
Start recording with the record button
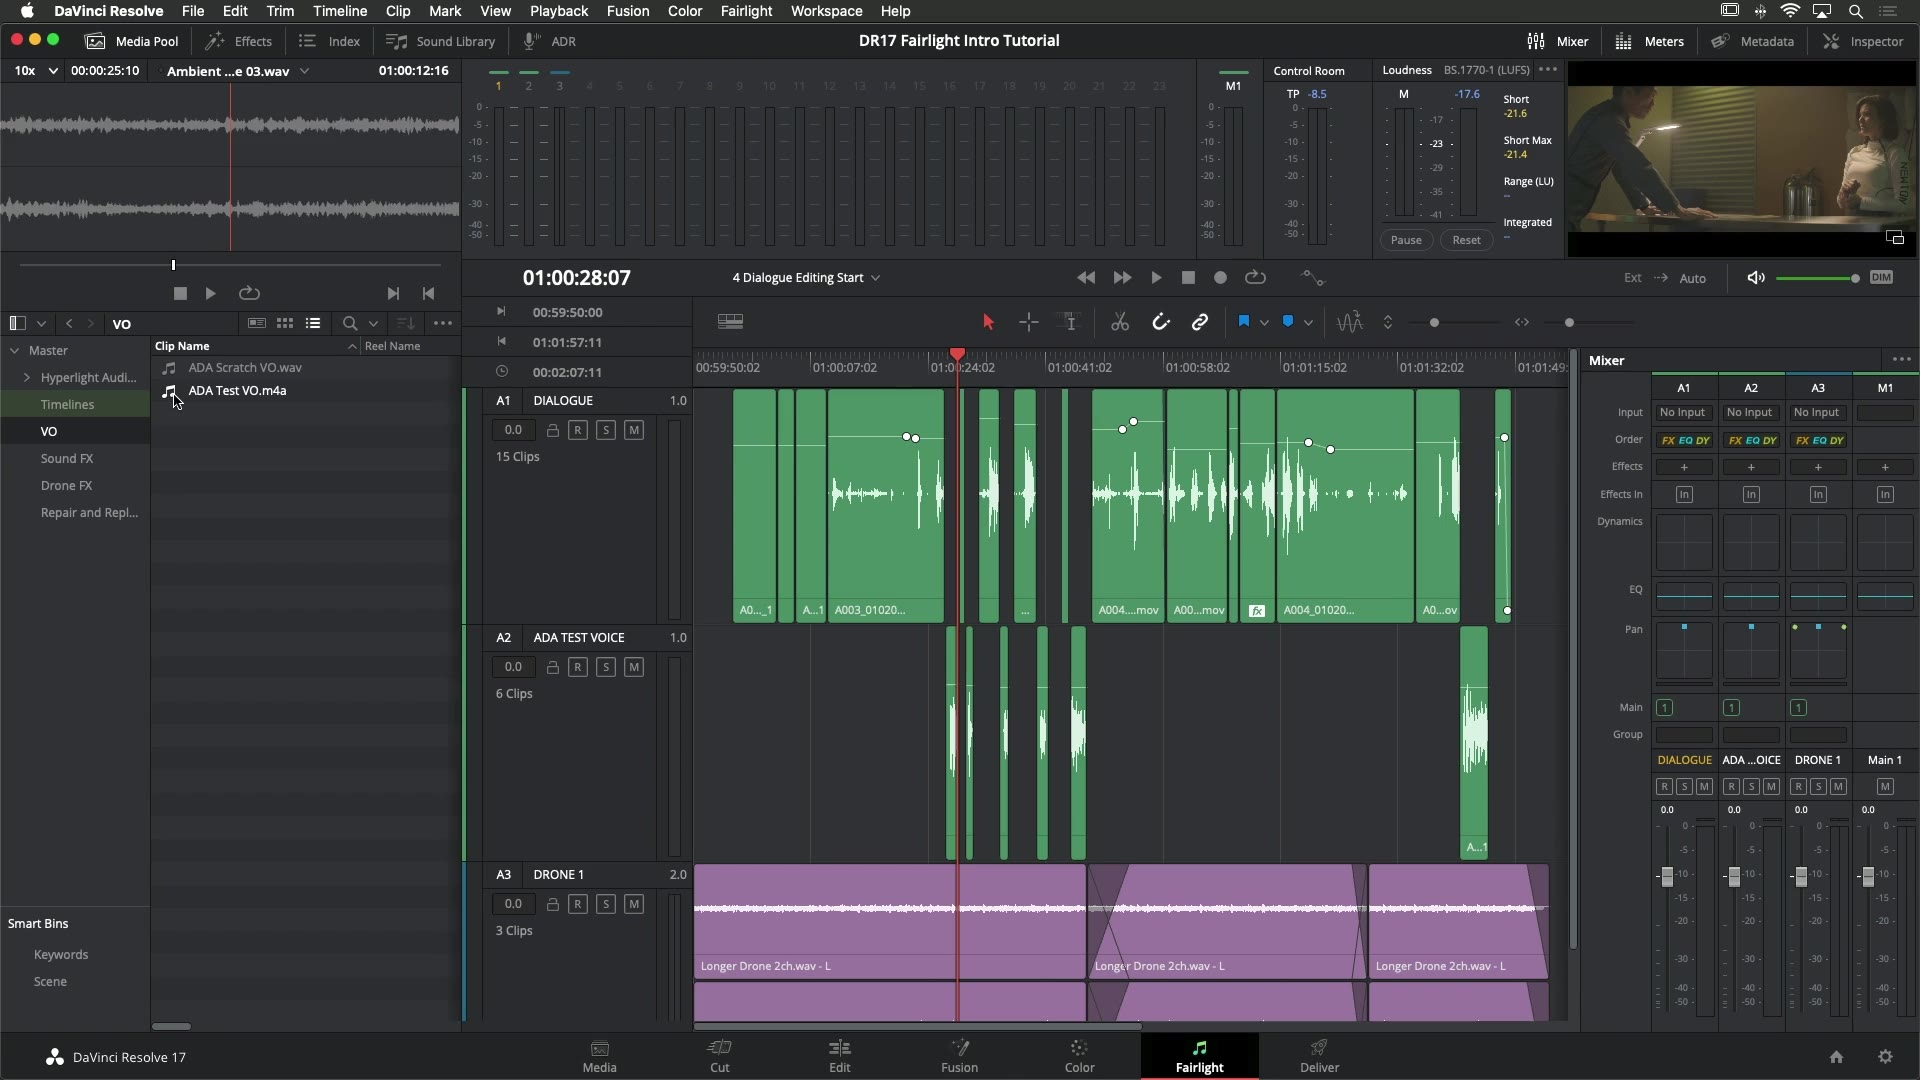click(1220, 278)
